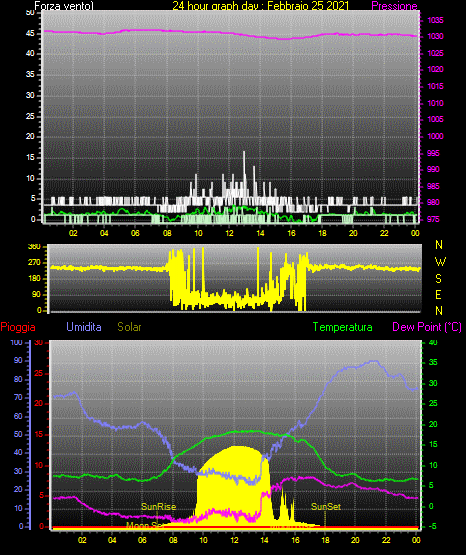Click the Moon Set marker label
This screenshot has height=555, width=466.
coord(144,525)
